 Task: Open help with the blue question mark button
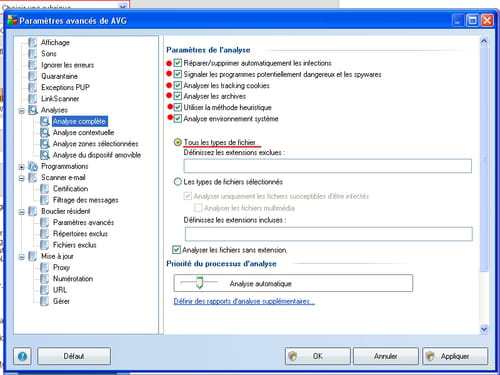[x=22, y=356]
